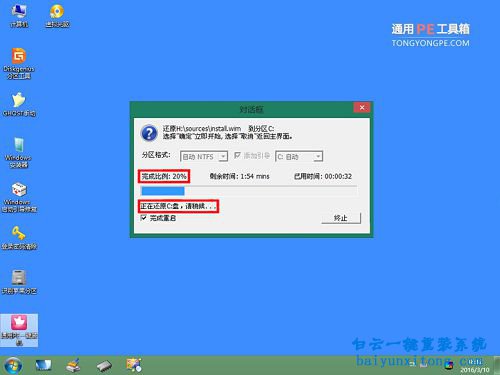Open the Windows Start orb
The height and width of the screenshot is (375, 500).
pyautogui.click(x=12, y=366)
